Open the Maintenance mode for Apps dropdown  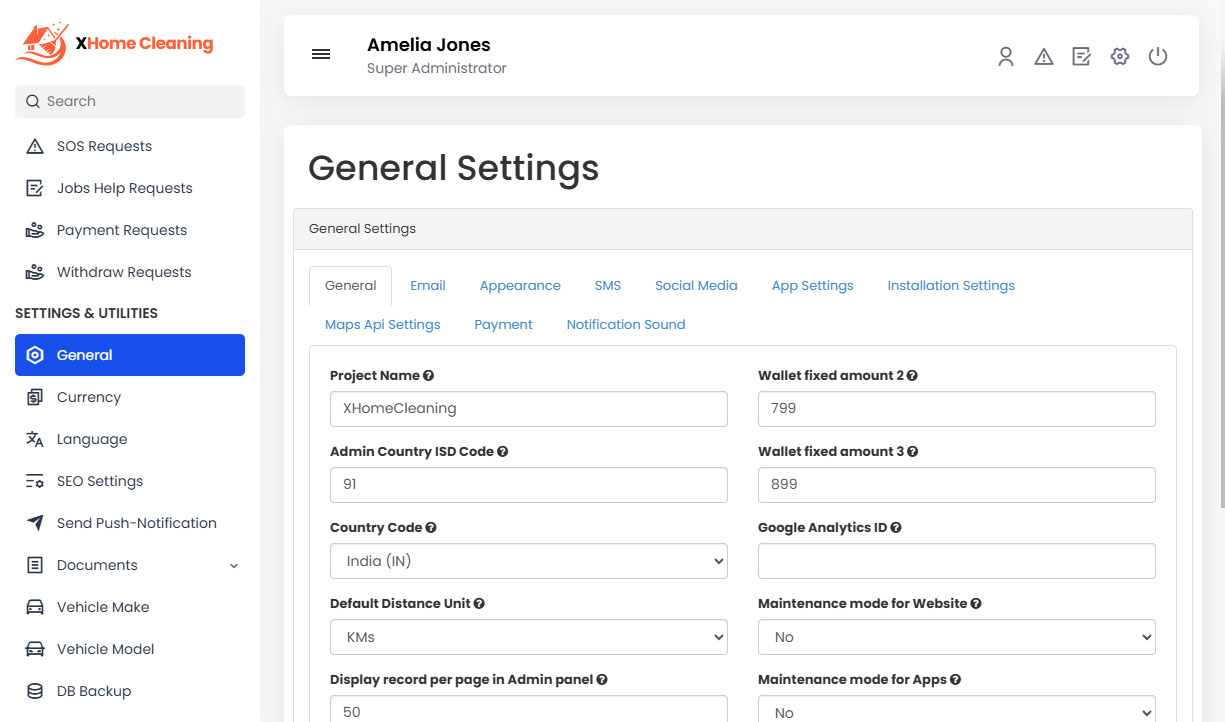(x=955, y=709)
